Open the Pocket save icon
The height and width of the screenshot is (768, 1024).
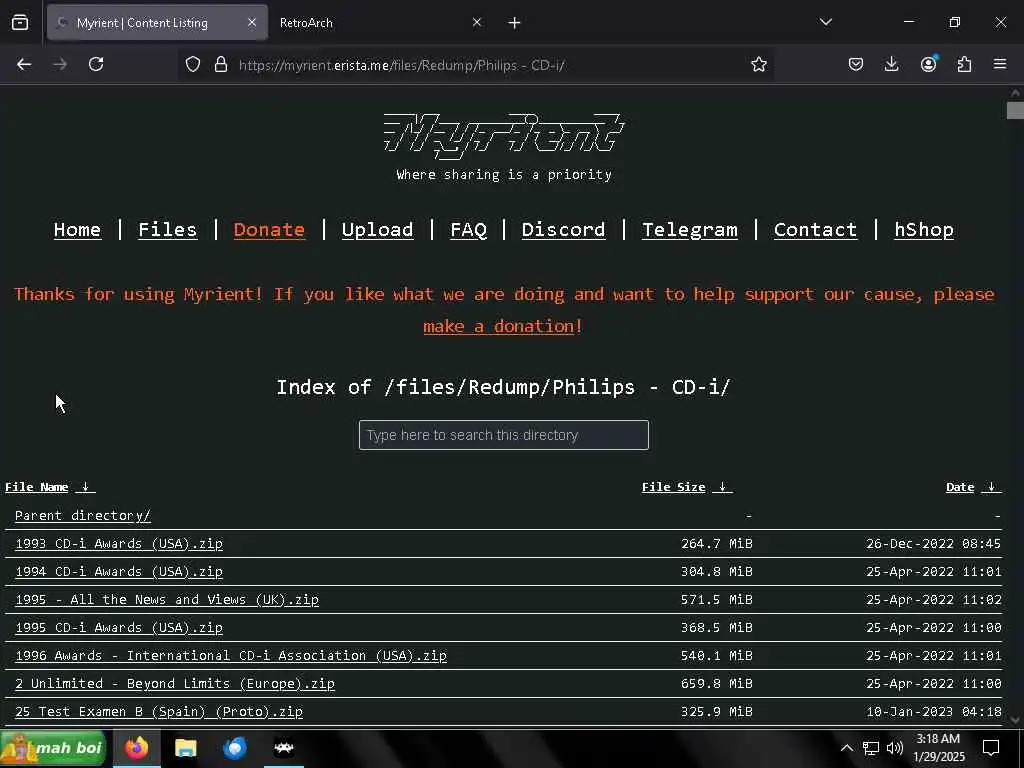tap(856, 64)
